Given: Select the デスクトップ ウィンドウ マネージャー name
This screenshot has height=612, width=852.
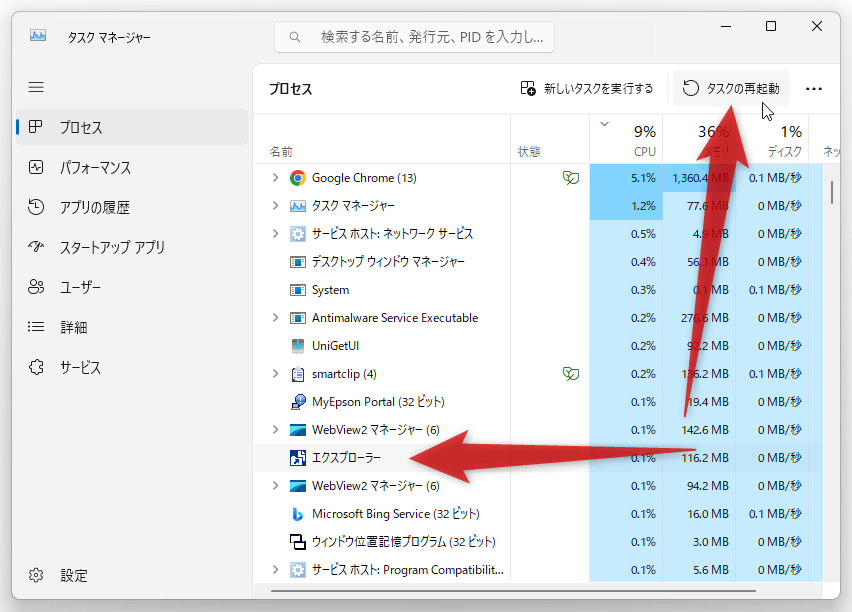Looking at the screenshot, I should coord(389,262).
